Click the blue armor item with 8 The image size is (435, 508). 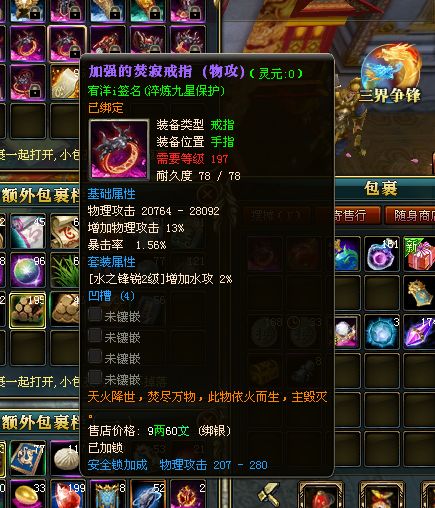pyautogui.click(x=107, y=496)
